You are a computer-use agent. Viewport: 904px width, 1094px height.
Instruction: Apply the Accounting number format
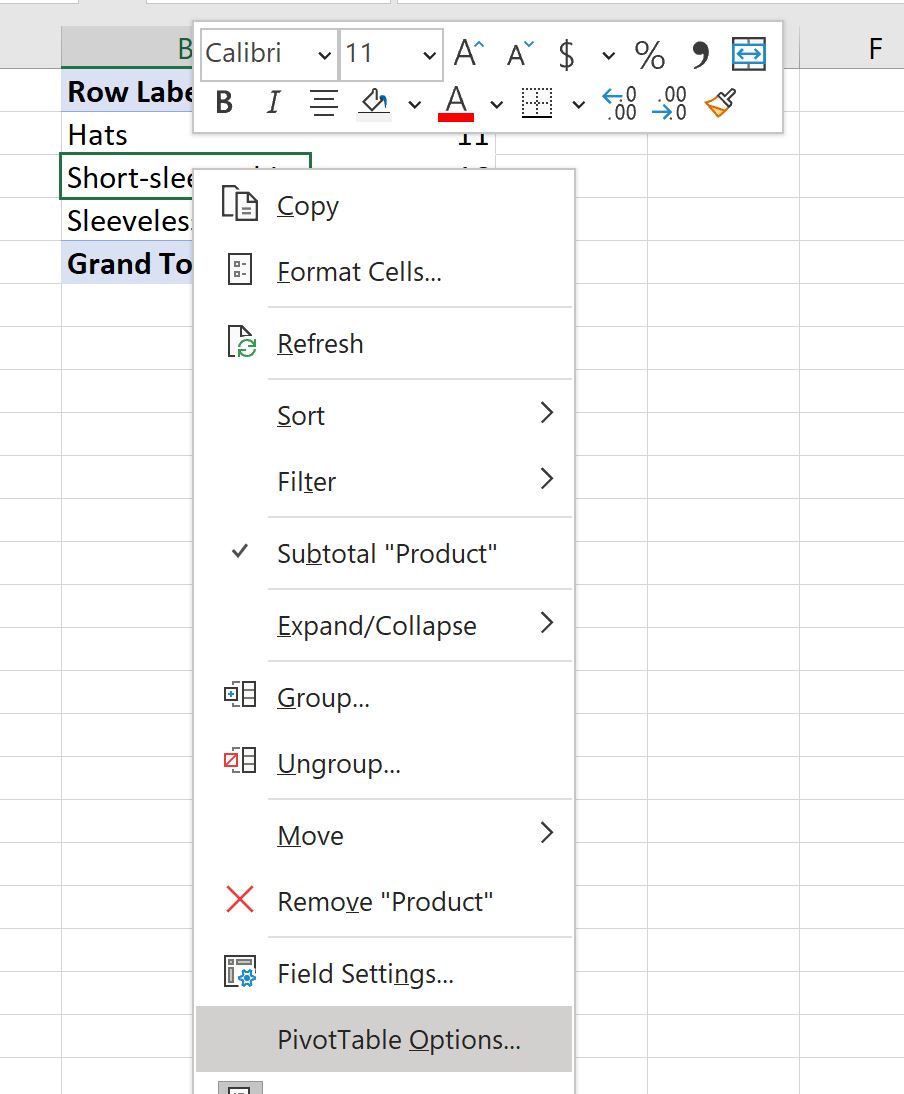point(566,56)
